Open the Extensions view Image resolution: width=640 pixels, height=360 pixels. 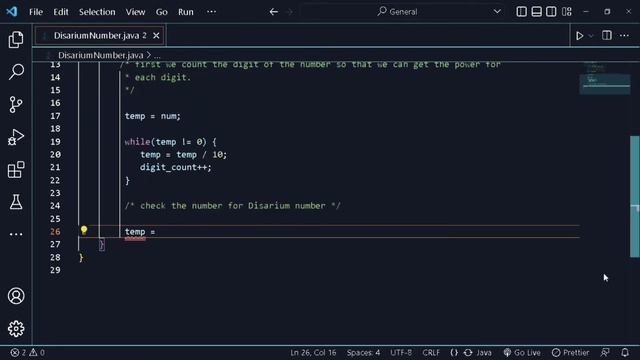16,169
